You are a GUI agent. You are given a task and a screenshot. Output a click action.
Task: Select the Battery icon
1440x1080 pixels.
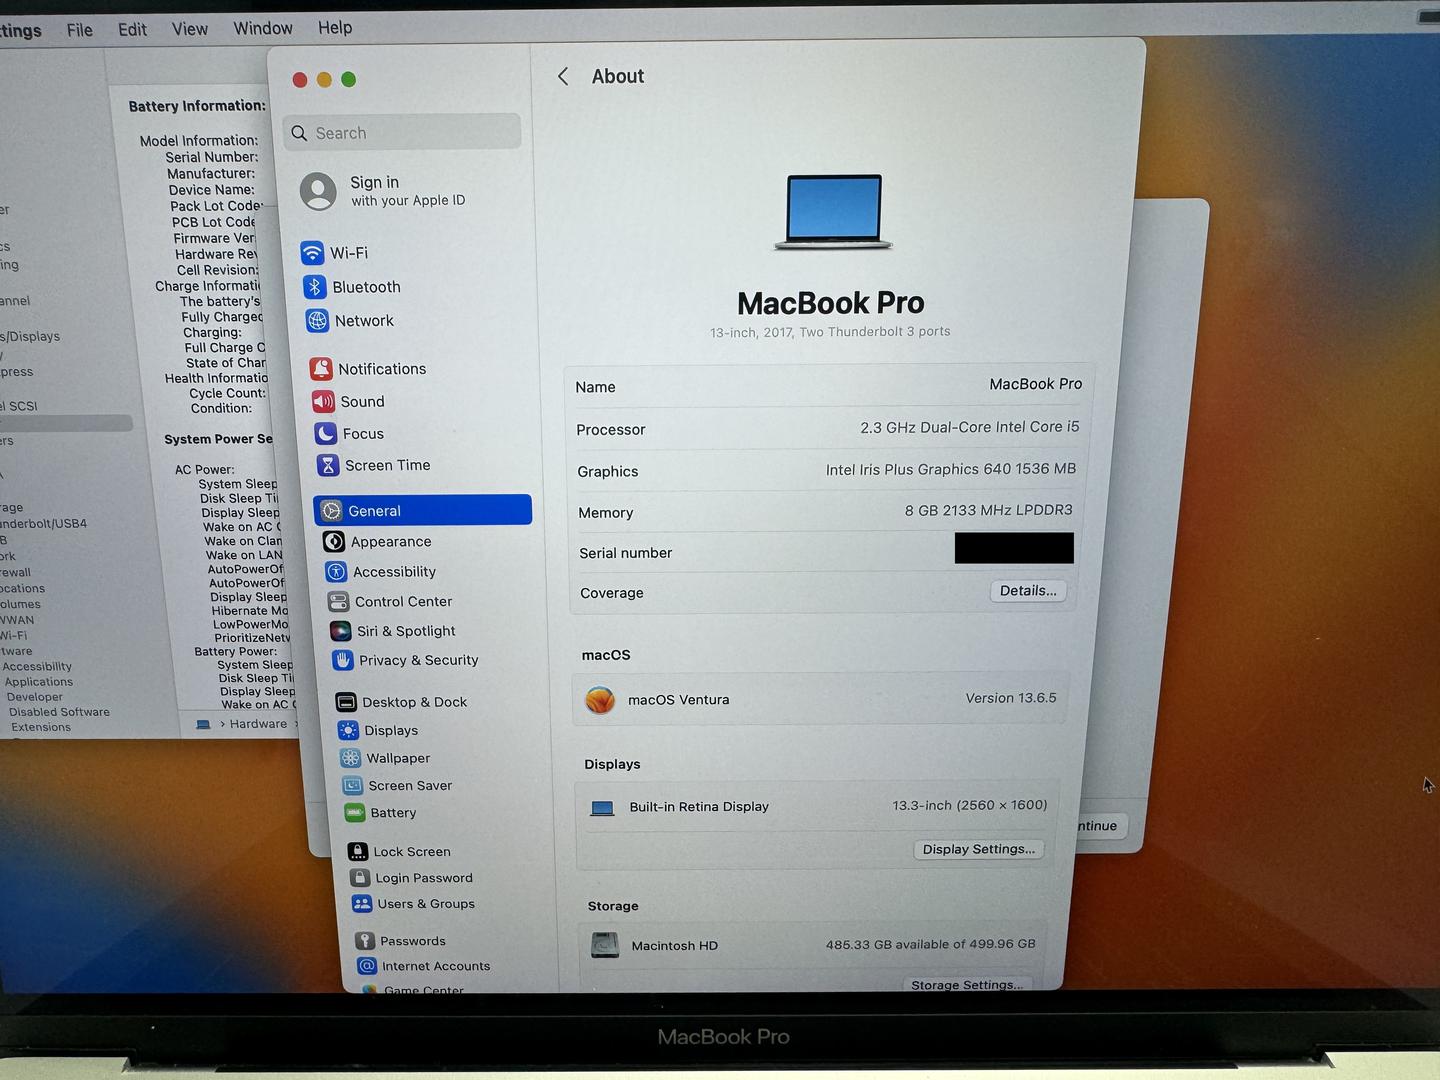(354, 813)
